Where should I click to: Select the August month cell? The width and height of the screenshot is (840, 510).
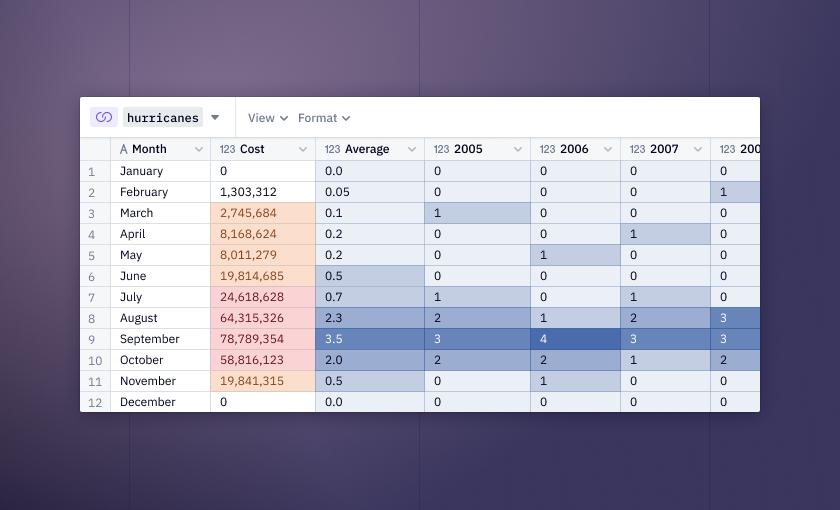coord(160,318)
